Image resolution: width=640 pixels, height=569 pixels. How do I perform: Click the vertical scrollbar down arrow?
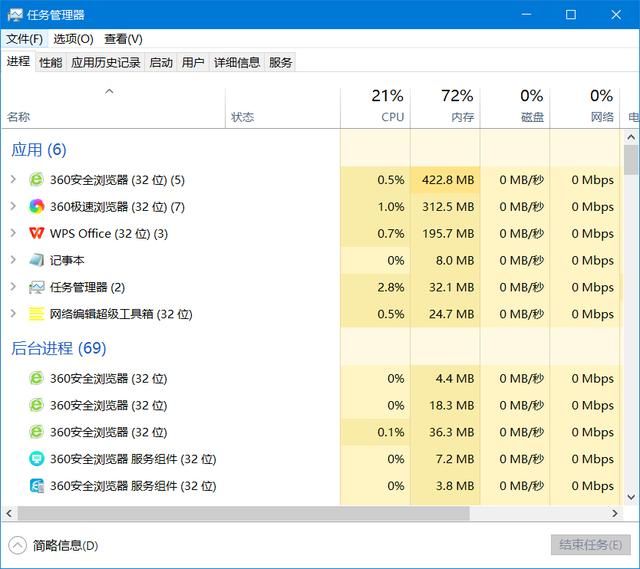coord(631,497)
